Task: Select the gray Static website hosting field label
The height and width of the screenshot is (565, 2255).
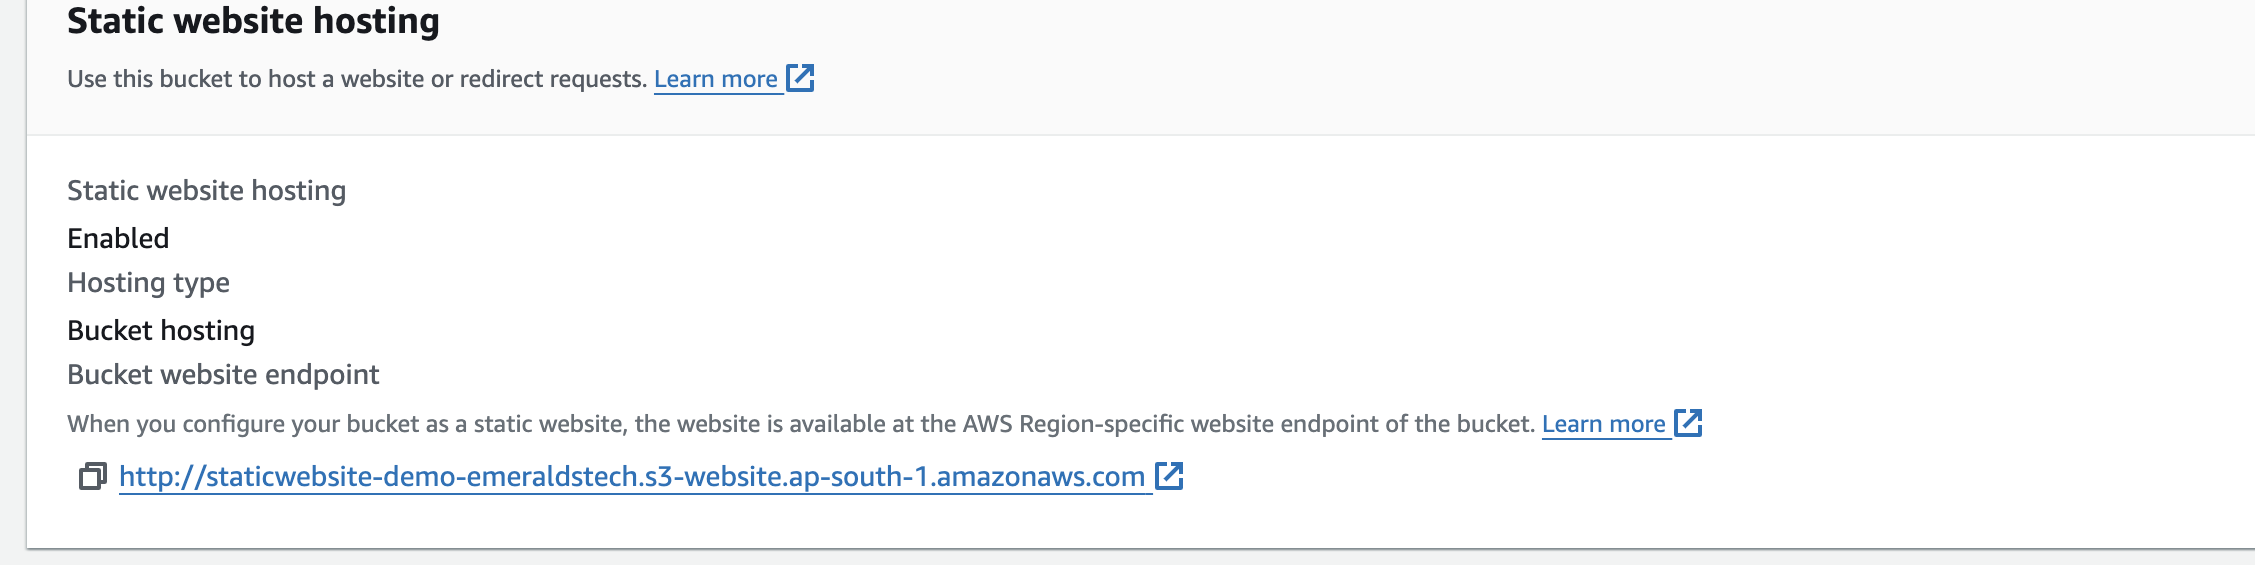Action: (x=206, y=190)
